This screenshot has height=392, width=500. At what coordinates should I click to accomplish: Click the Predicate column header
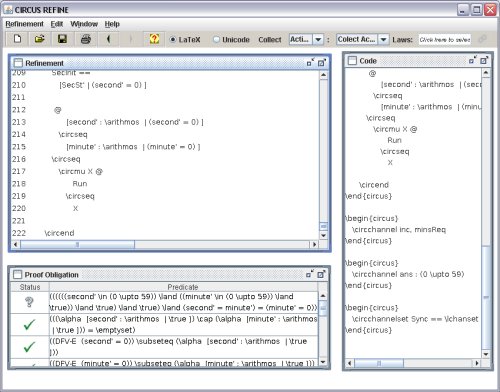click(183, 287)
